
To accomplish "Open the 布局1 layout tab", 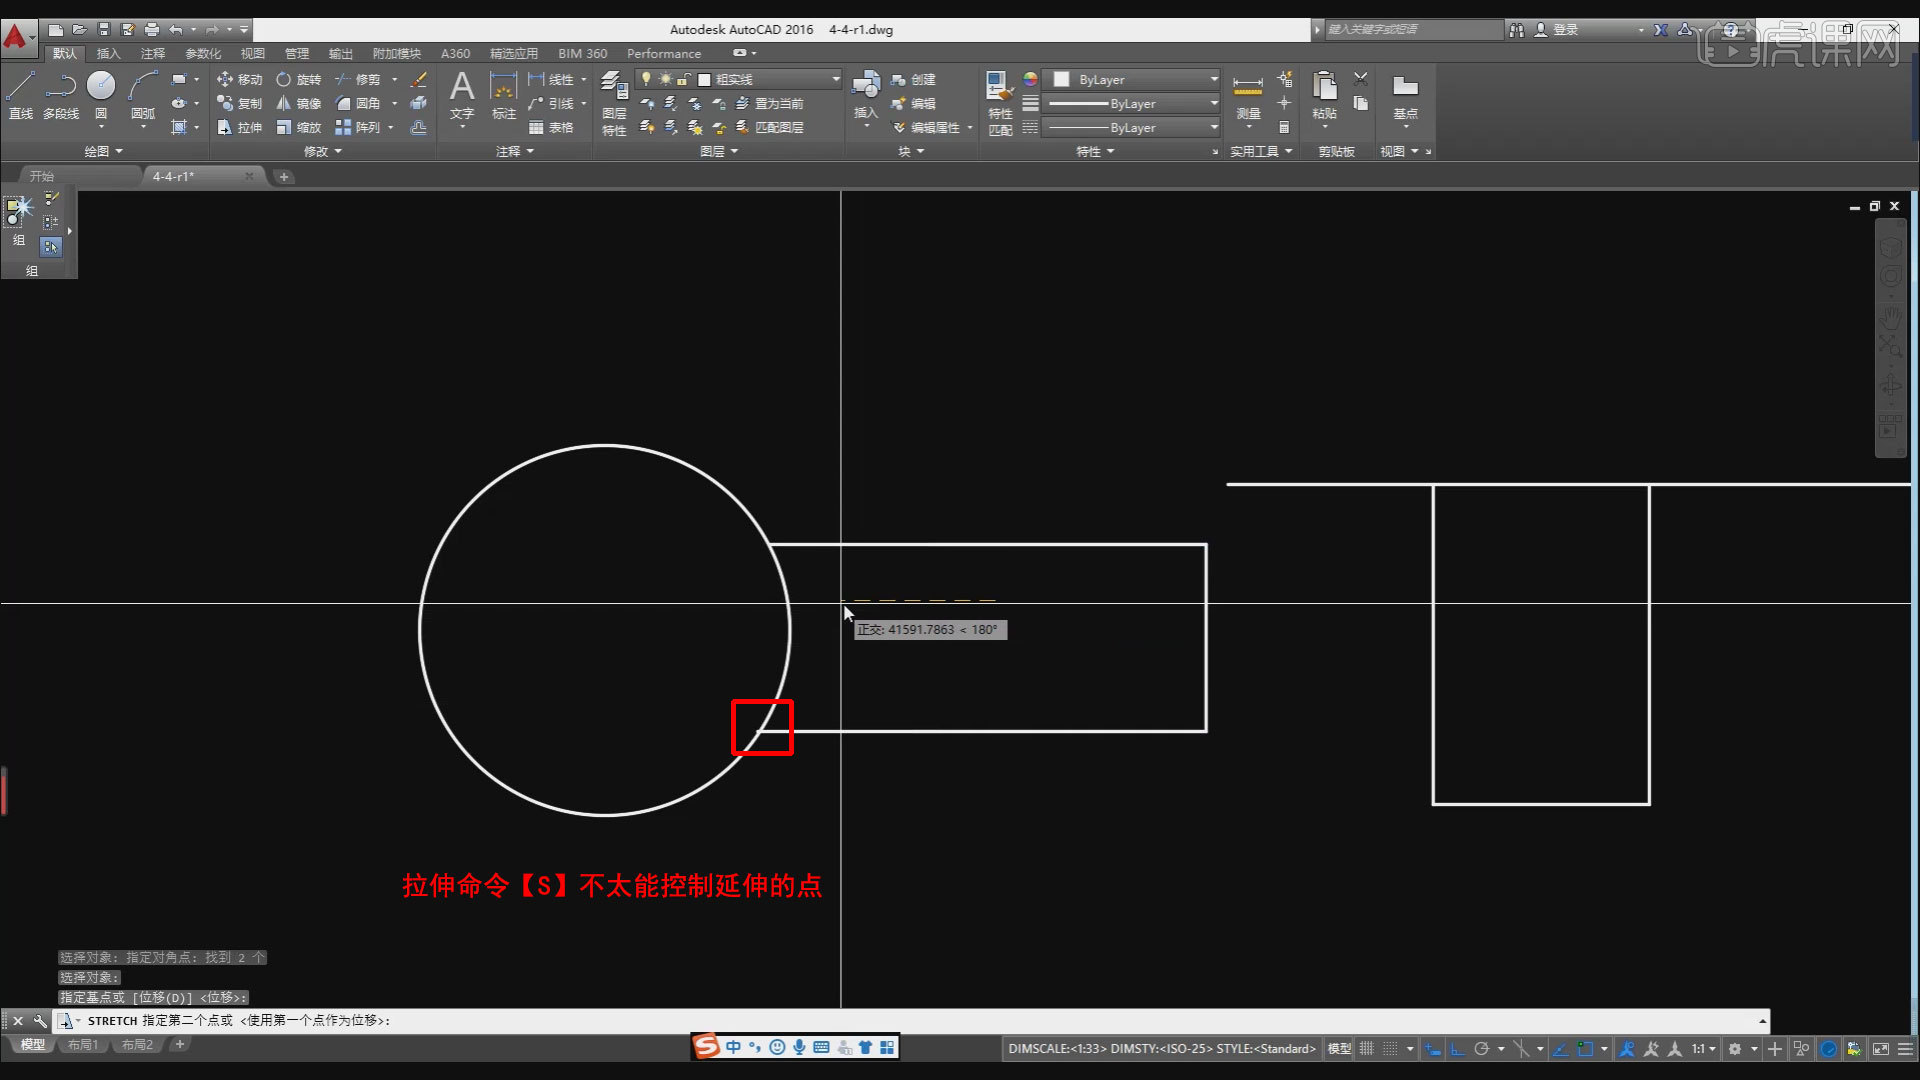I will pyautogui.click(x=83, y=1045).
